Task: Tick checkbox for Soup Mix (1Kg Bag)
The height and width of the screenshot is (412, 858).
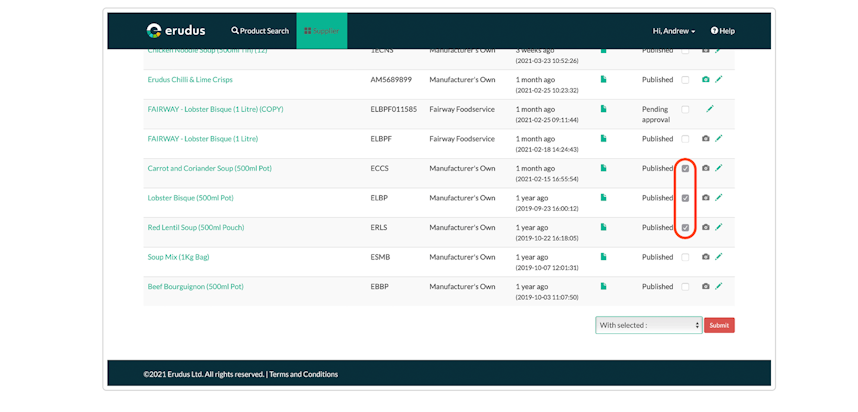Action: tap(685, 257)
